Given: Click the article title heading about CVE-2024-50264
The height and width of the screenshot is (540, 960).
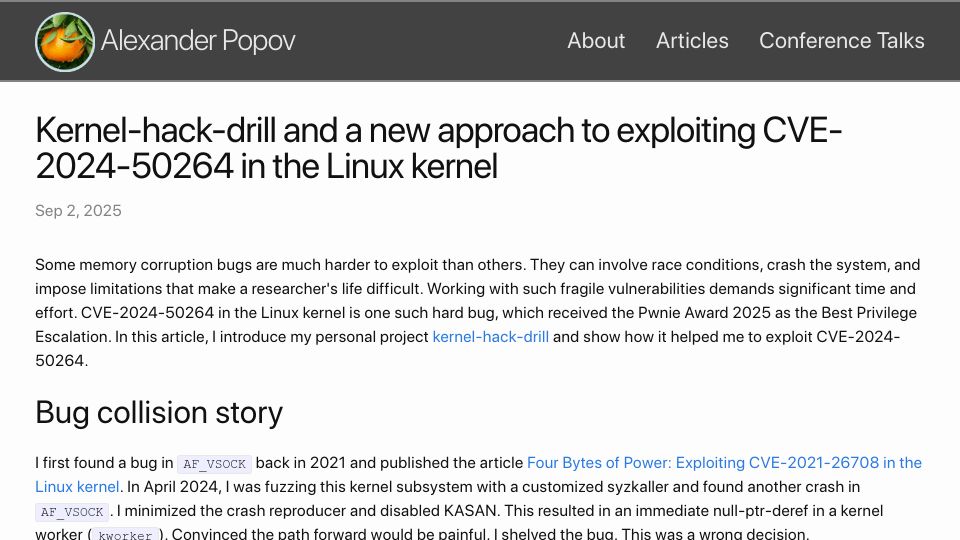Looking at the screenshot, I should point(438,148).
